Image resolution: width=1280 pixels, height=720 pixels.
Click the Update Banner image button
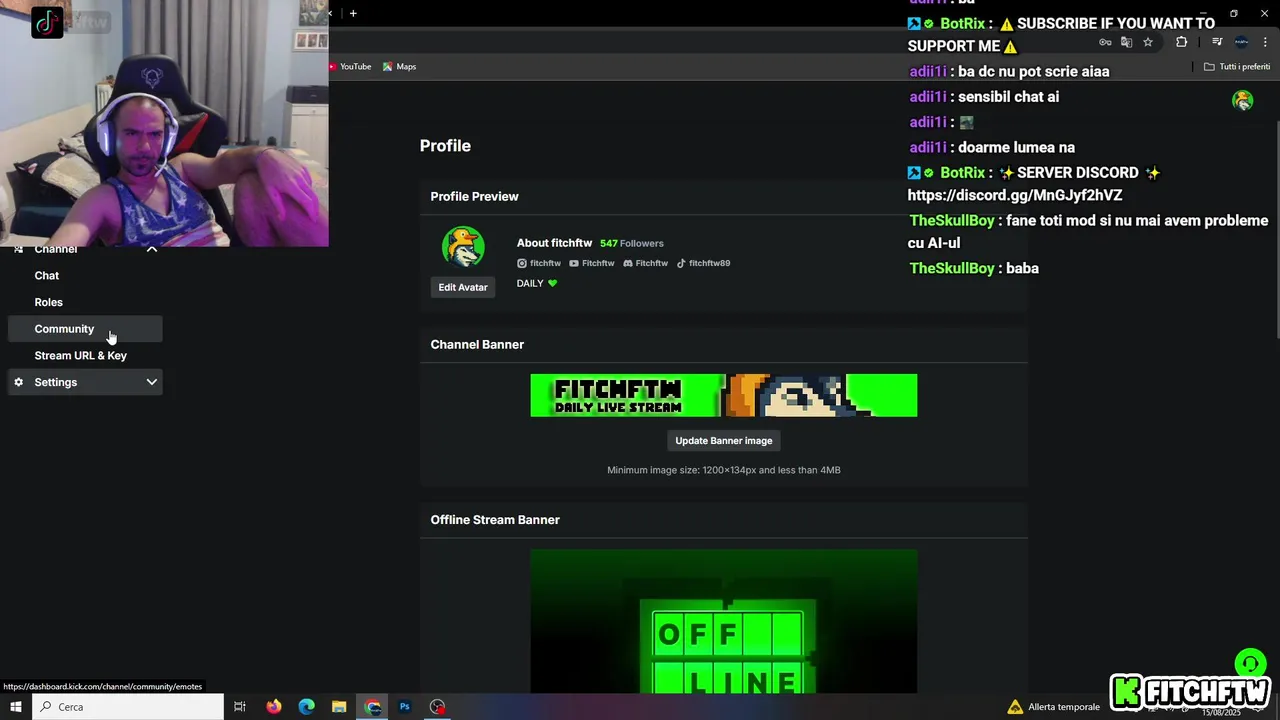pyautogui.click(x=724, y=440)
